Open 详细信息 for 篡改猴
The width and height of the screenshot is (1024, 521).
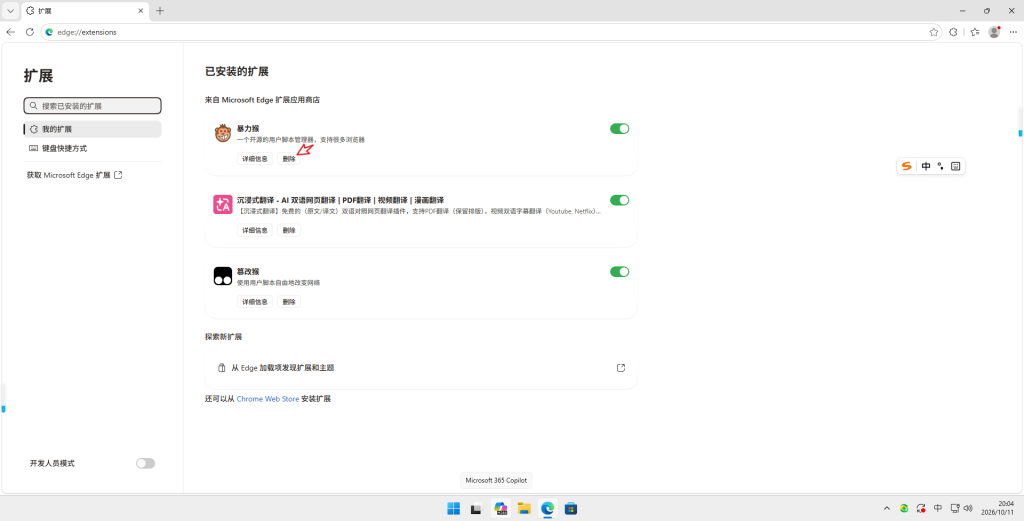(255, 302)
